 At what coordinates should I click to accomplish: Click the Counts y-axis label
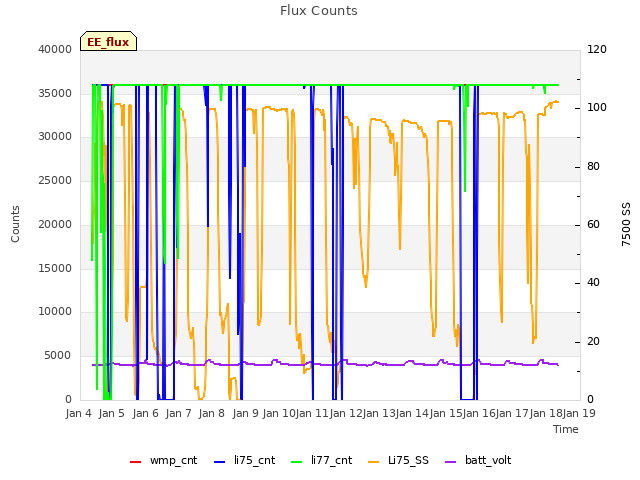15,224
